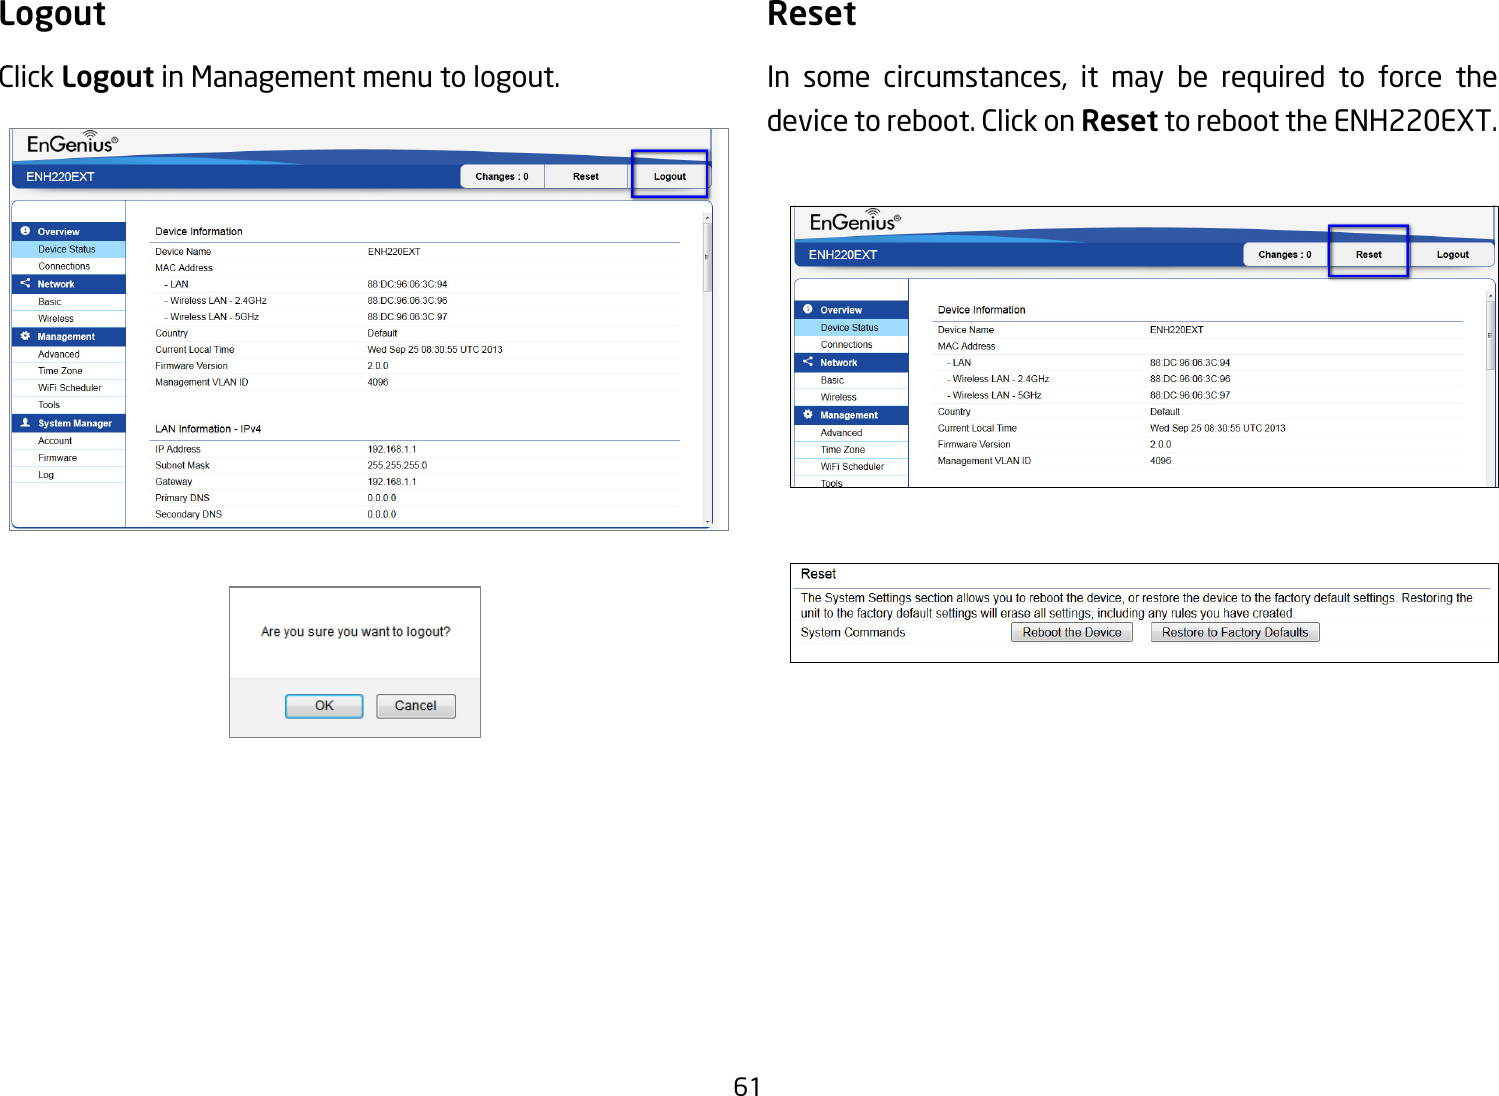Click Restore to Factory Defaults

[1235, 632]
